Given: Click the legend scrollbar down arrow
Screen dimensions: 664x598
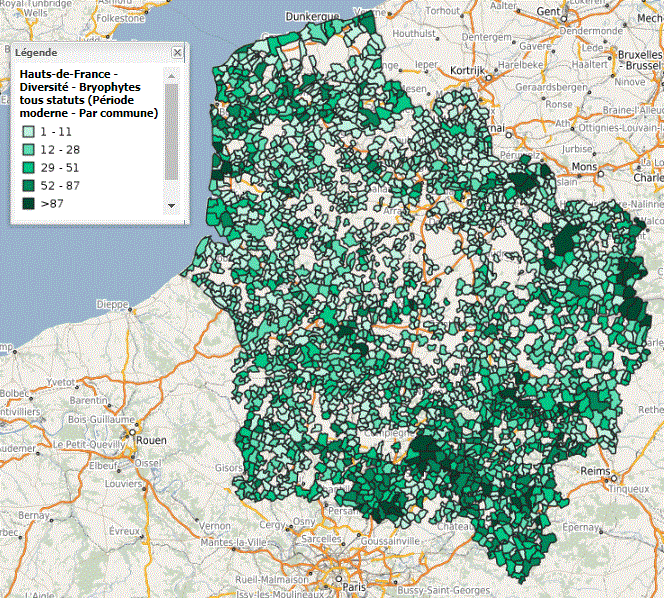Looking at the screenshot, I should pyautogui.click(x=171, y=205).
